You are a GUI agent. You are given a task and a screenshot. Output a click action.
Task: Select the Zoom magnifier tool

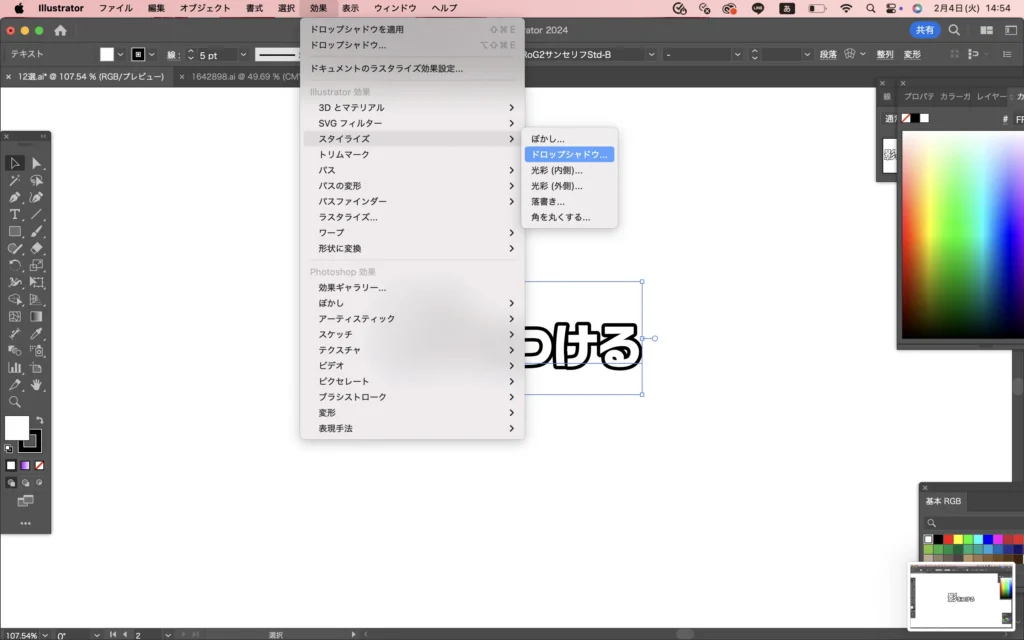tap(15, 401)
